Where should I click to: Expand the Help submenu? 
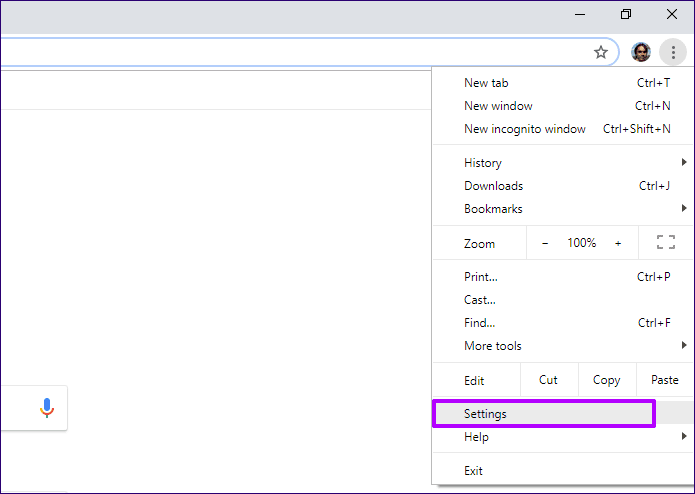(562, 437)
